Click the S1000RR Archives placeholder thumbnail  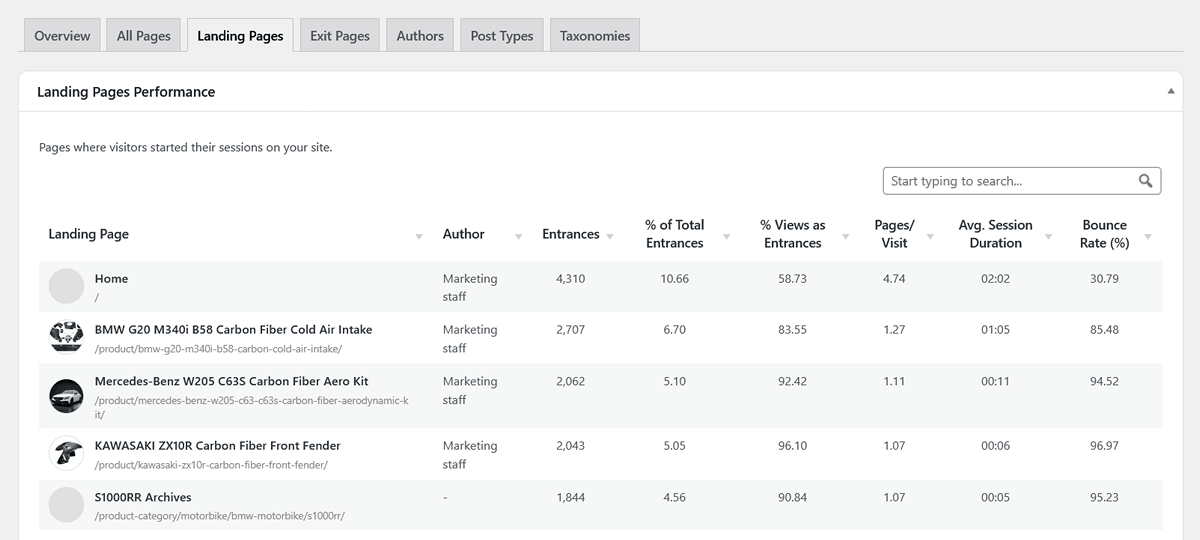tap(66, 504)
